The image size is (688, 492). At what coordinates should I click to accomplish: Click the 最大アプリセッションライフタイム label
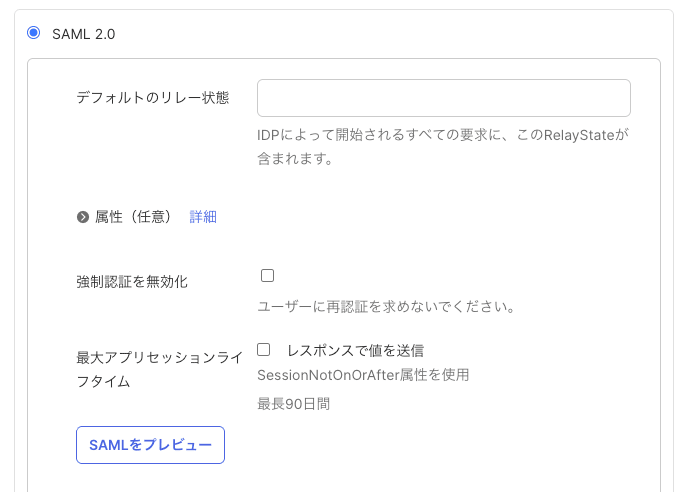click(x=159, y=357)
